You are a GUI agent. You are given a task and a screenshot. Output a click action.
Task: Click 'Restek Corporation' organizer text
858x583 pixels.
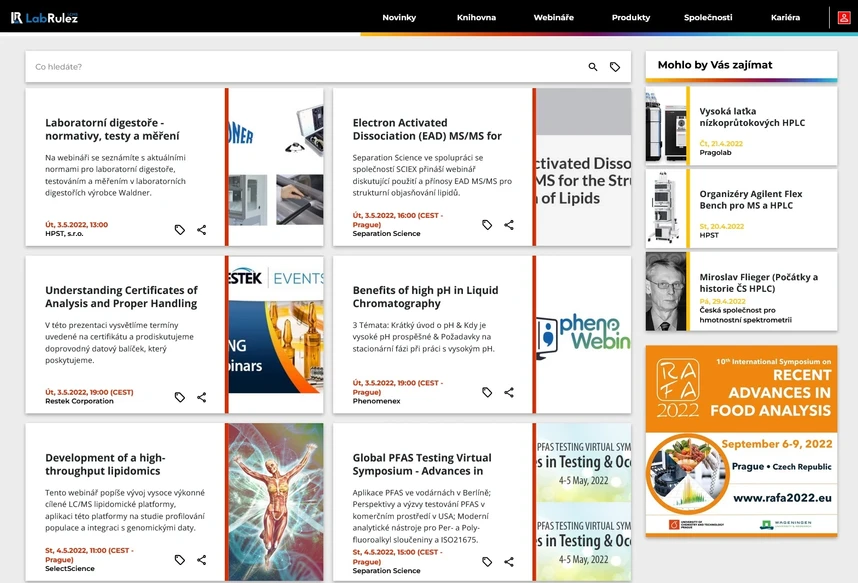coord(79,401)
